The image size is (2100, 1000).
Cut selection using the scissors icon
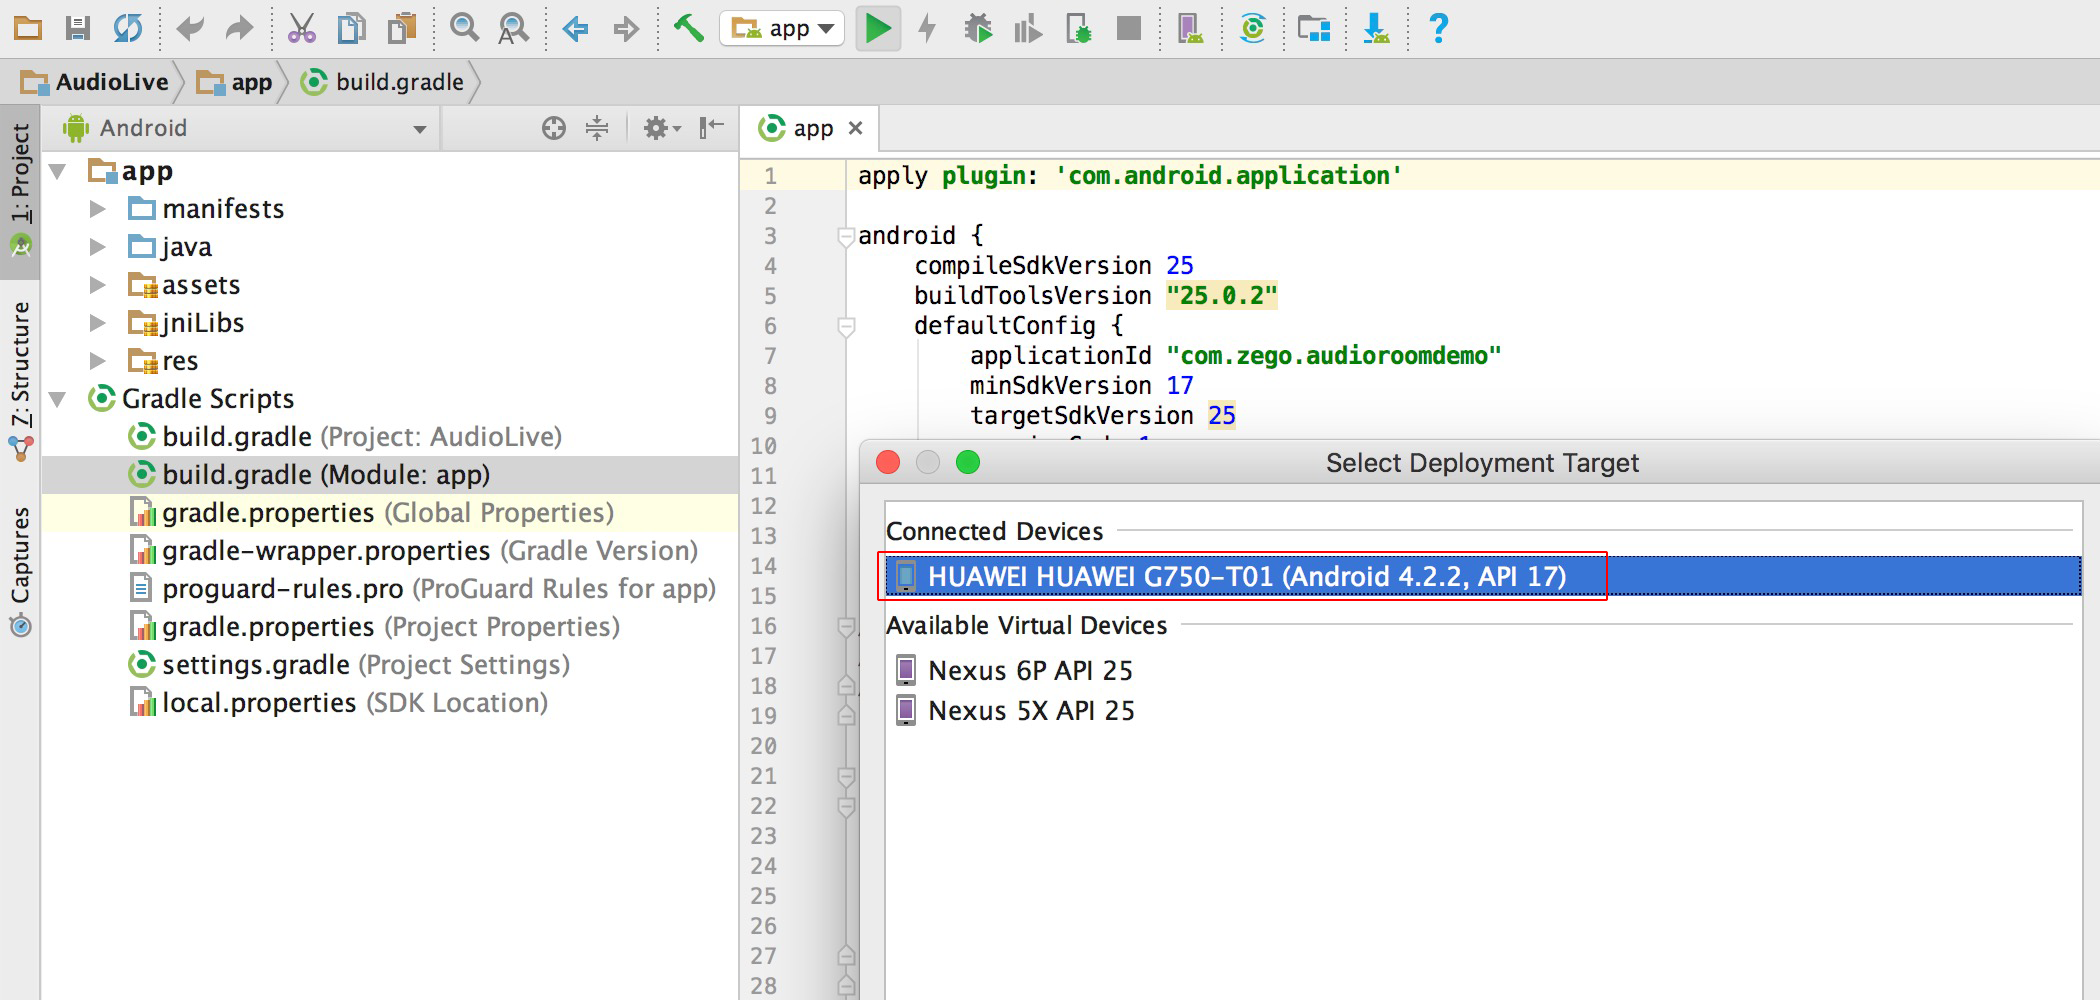click(301, 28)
